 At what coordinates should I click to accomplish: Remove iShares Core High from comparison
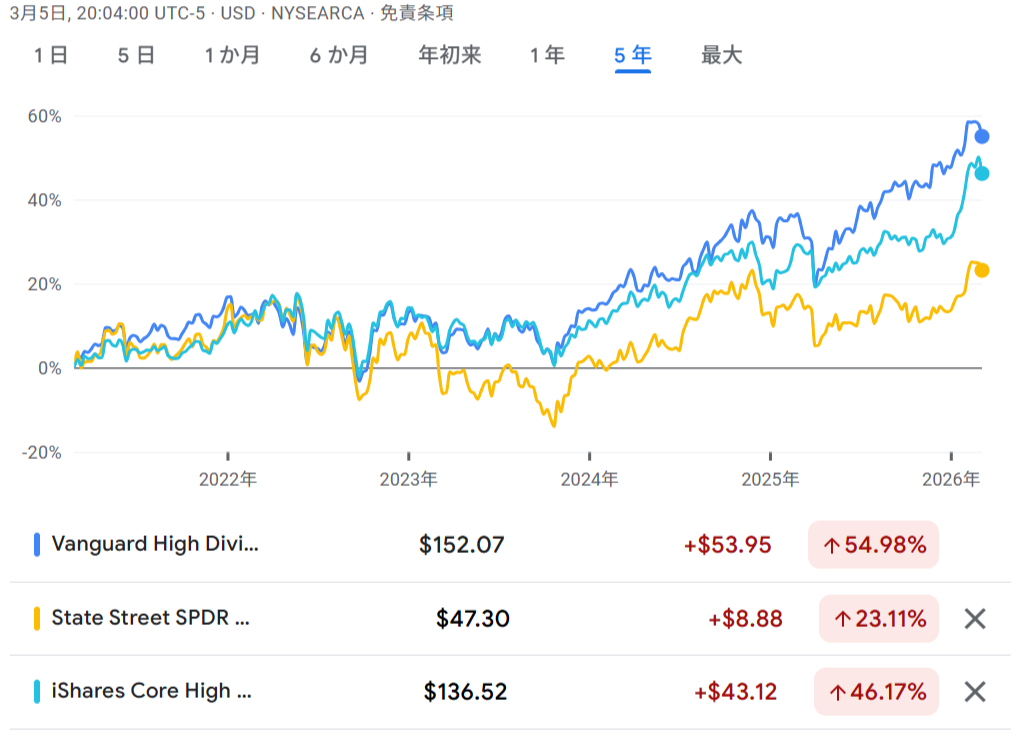[975, 691]
